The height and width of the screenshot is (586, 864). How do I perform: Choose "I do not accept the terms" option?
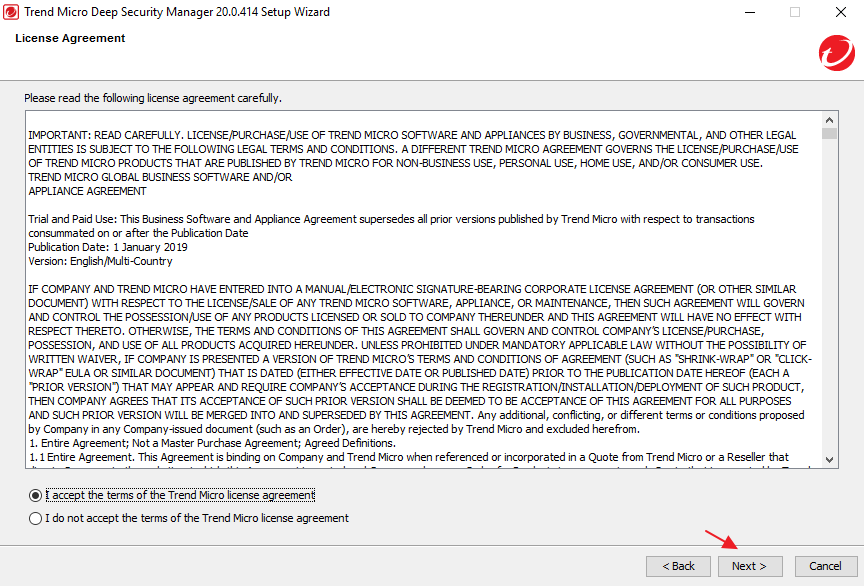click(x=36, y=518)
